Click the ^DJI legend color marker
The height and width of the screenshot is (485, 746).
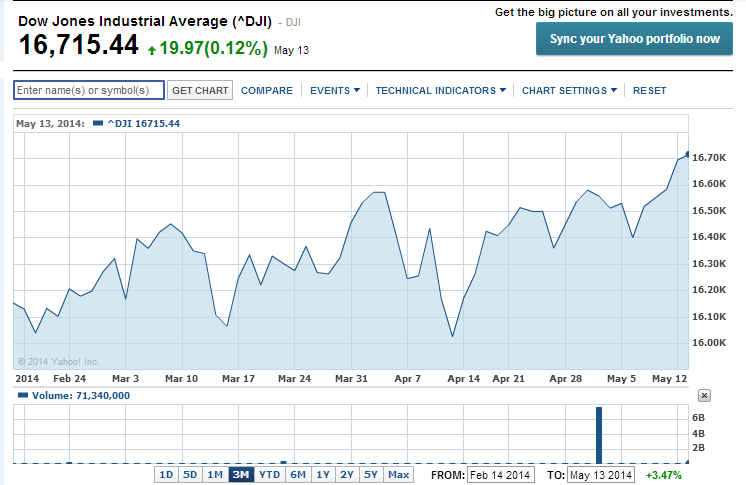tap(98, 123)
